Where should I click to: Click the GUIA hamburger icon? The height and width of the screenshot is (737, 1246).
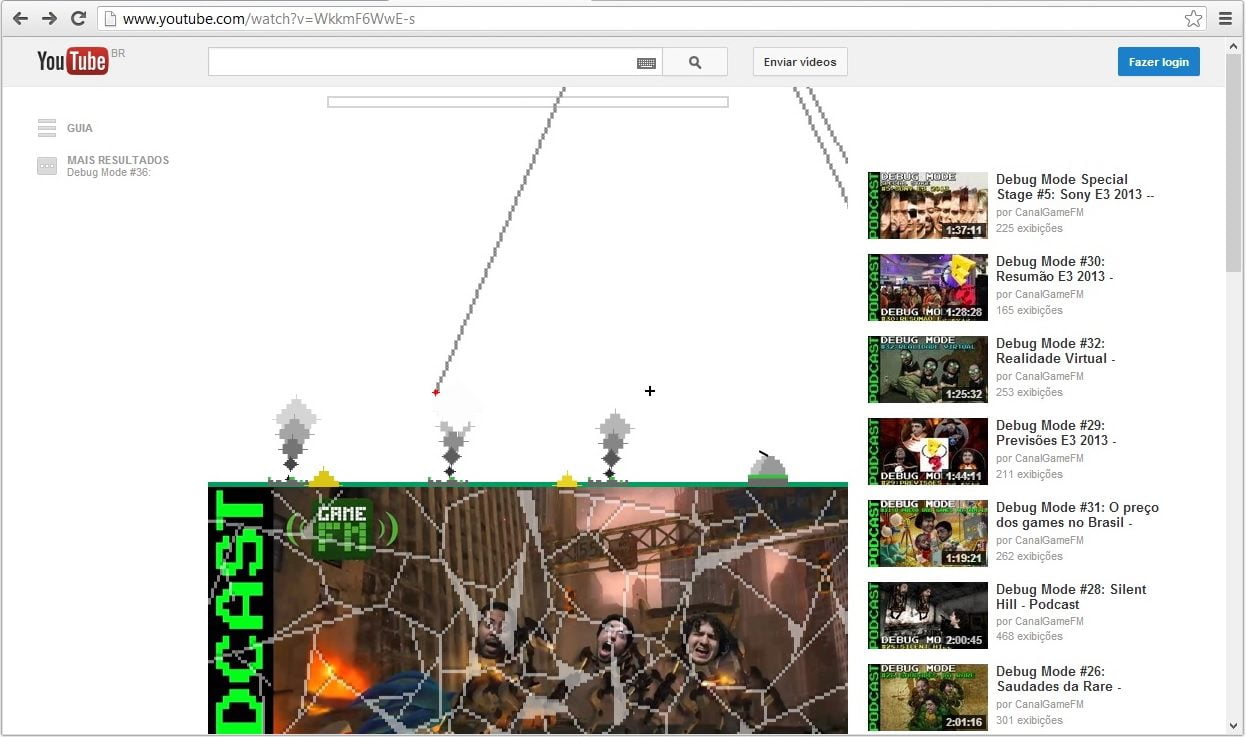pos(46,127)
